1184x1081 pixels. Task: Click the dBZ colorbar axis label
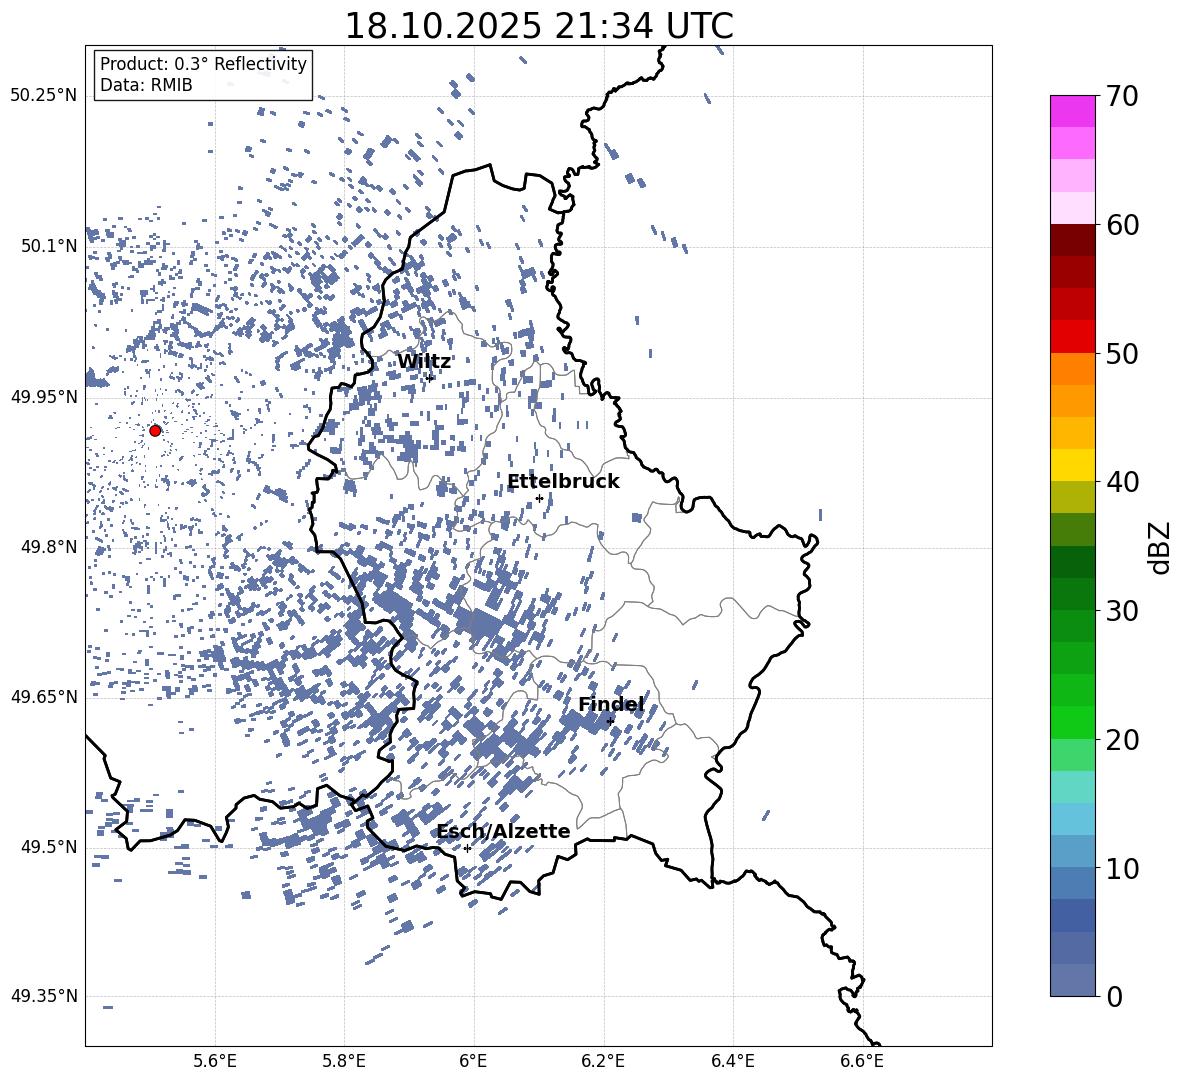click(1161, 547)
